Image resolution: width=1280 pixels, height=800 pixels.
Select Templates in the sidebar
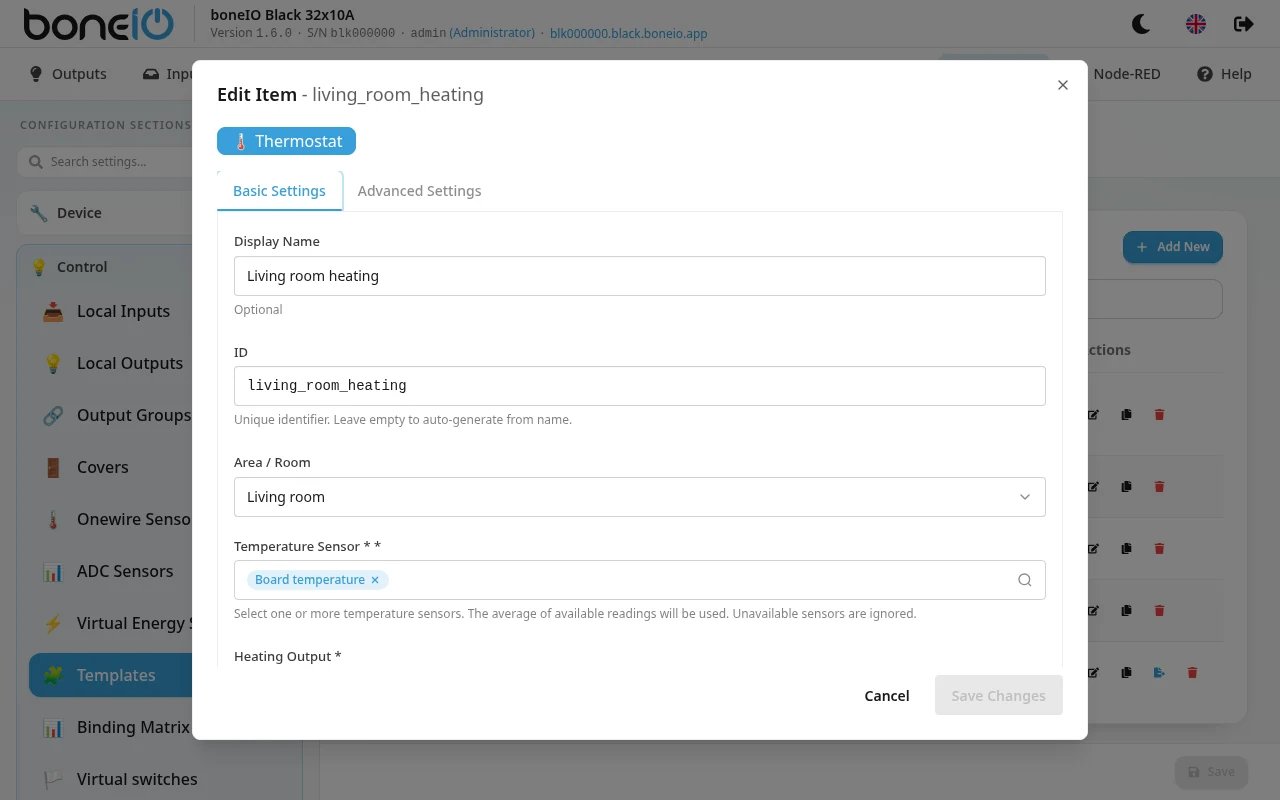pyautogui.click(x=110, y=675)
